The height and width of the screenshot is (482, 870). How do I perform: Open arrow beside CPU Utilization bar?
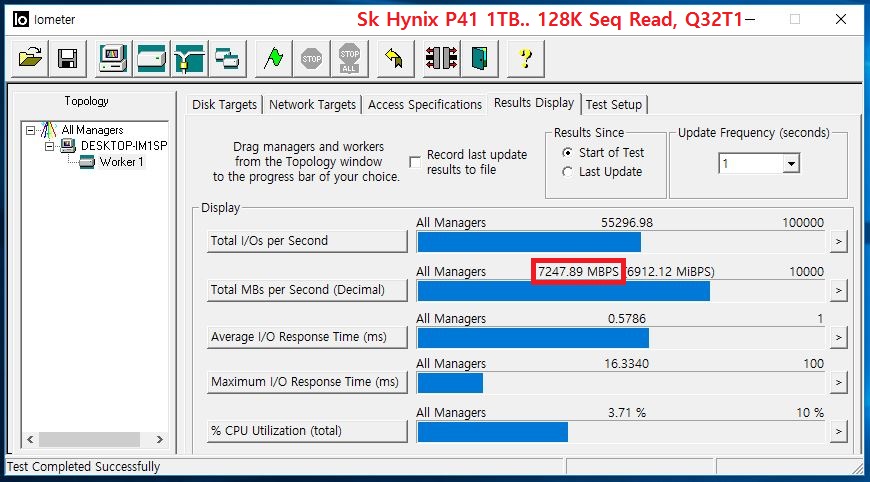tap(838, 431)
